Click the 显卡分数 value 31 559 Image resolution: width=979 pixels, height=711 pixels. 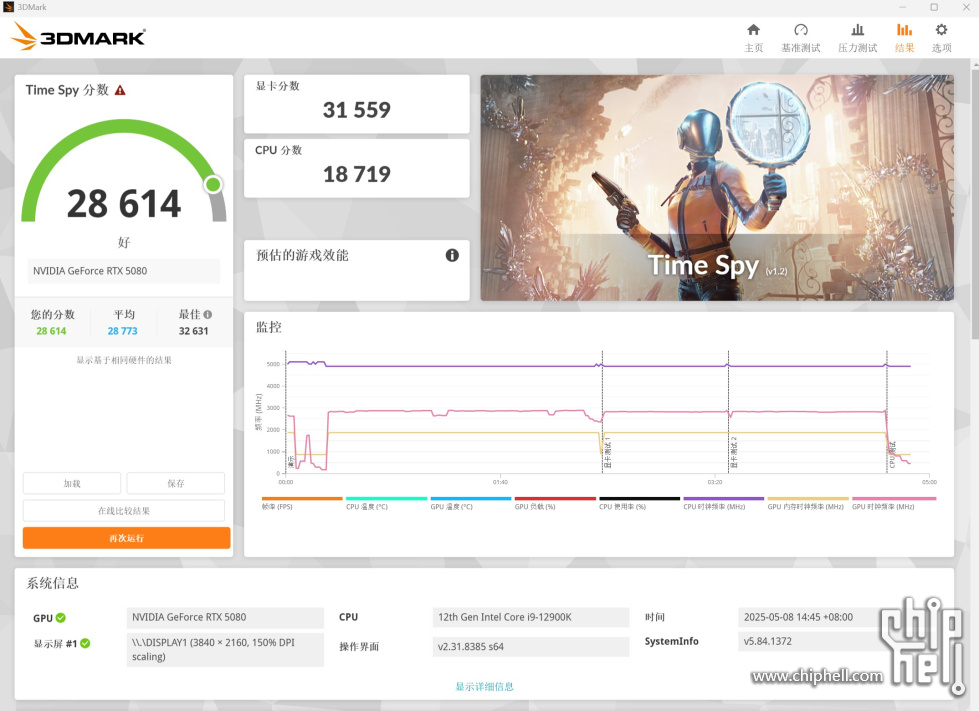[x=357, y=110]
